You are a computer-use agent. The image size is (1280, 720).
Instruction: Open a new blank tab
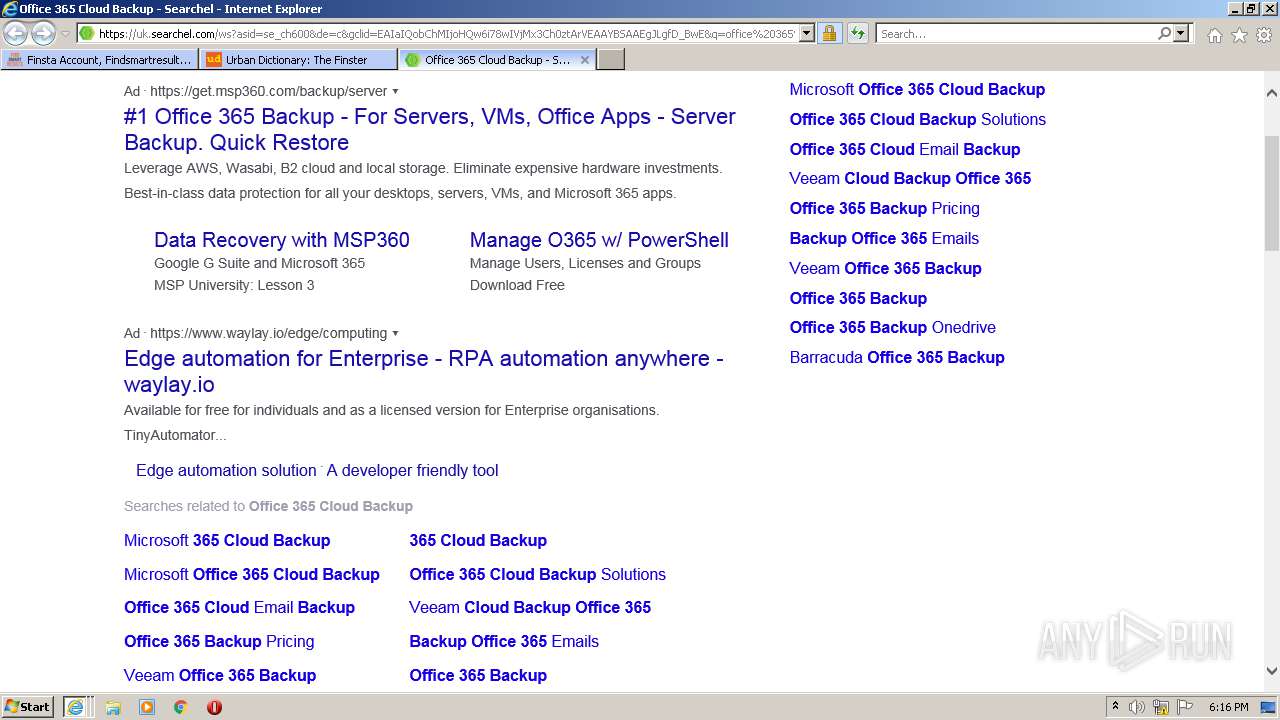click(x=611, y=60)
